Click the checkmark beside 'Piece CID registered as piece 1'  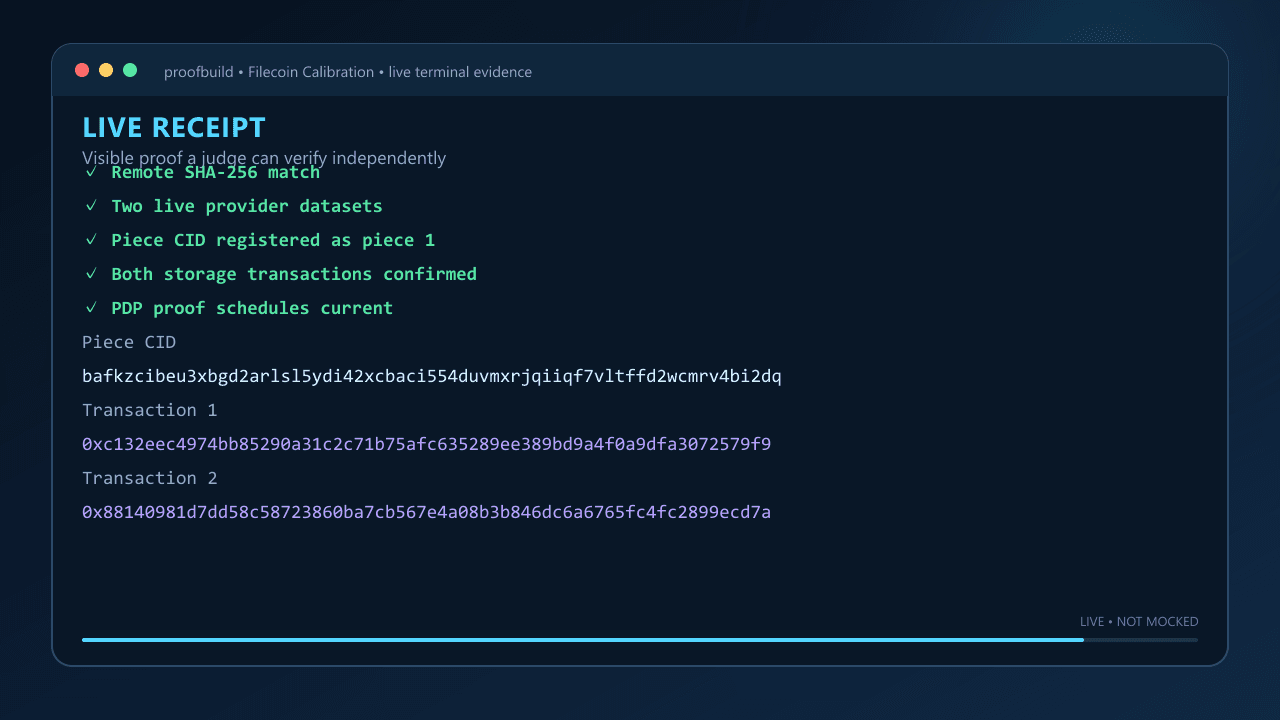point(91,240)
